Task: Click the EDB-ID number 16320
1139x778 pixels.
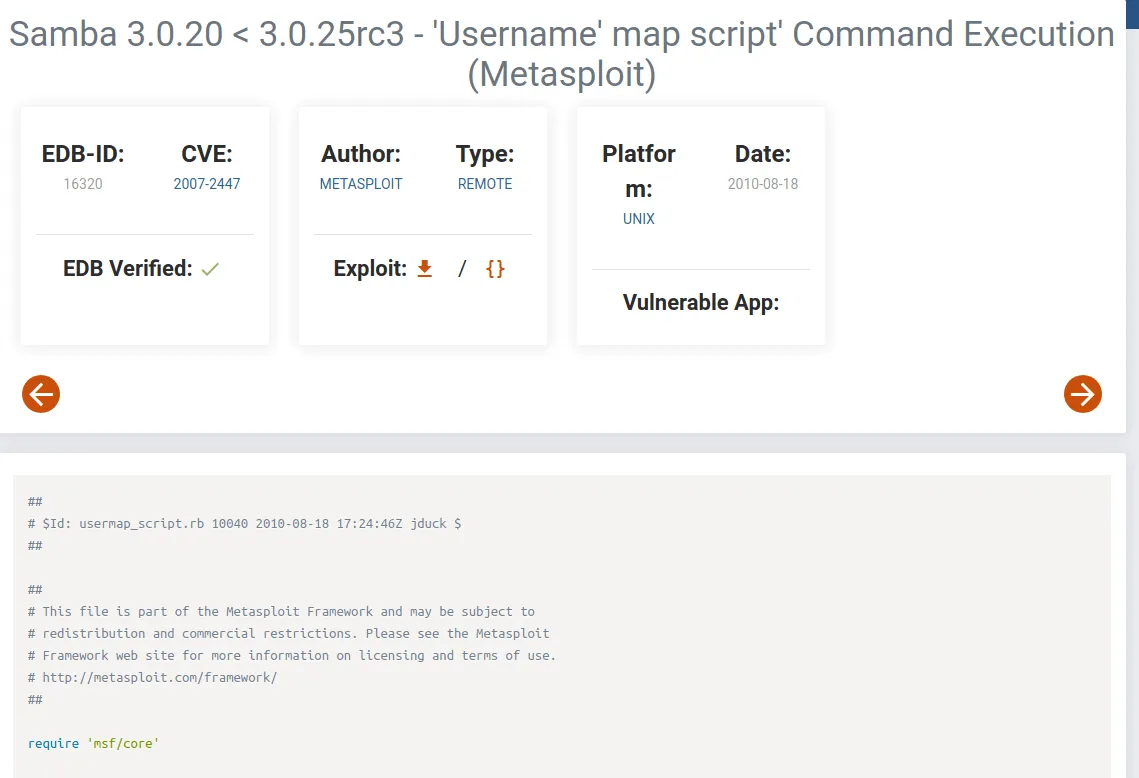Action: point(83,184)
